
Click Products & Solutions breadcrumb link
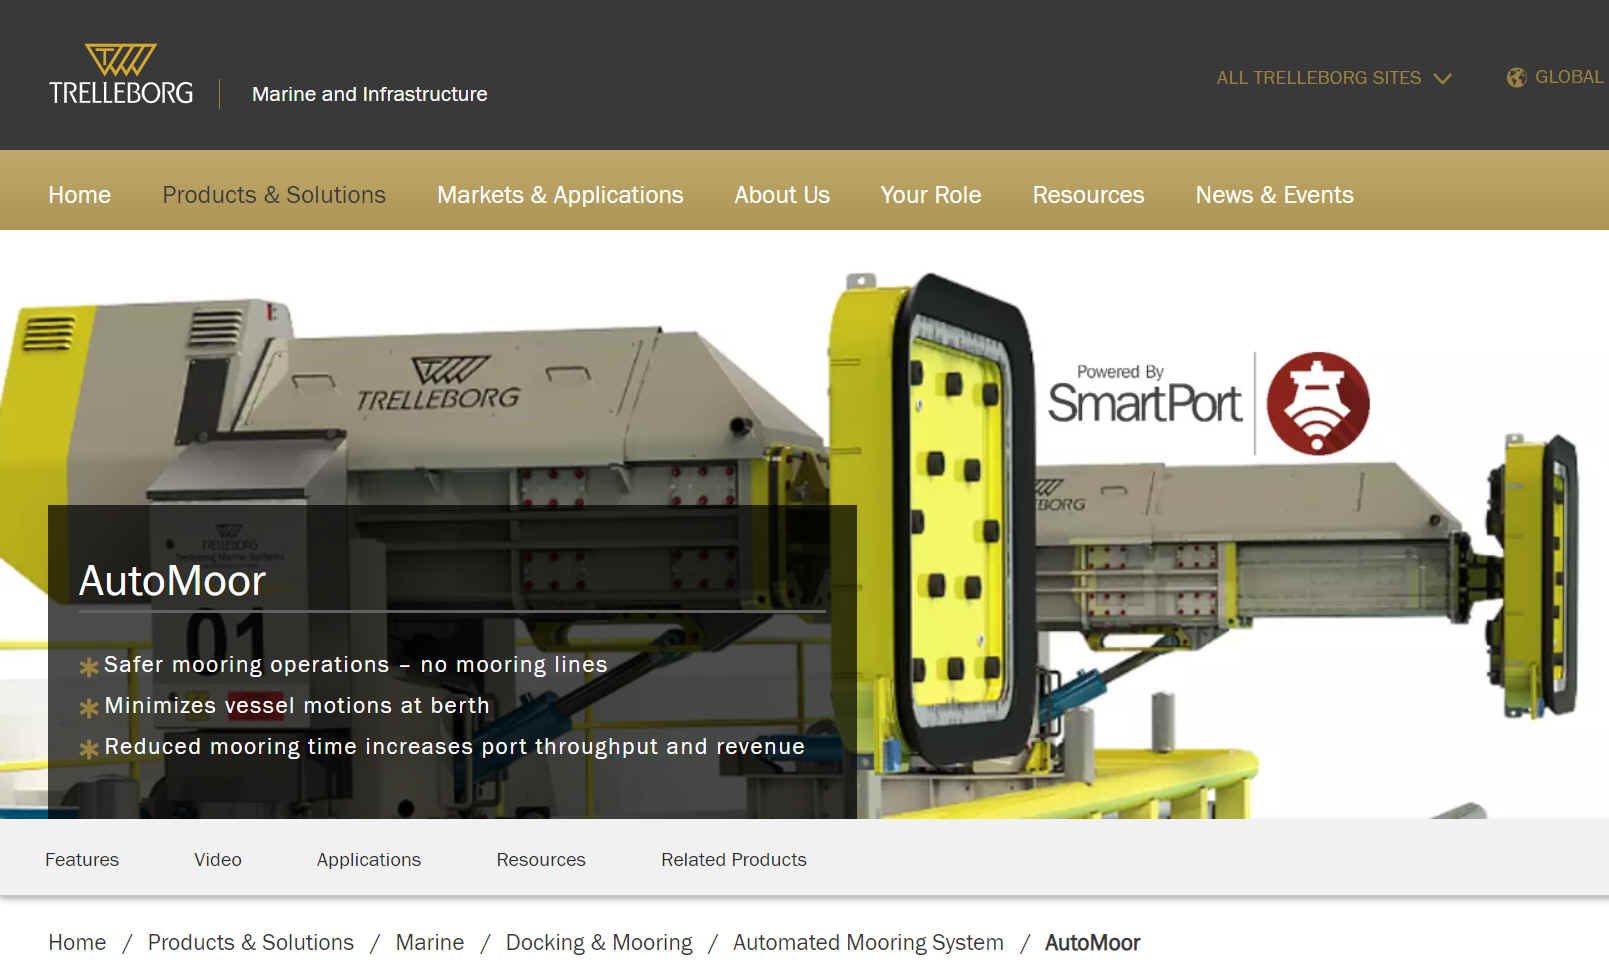(251, 943)
